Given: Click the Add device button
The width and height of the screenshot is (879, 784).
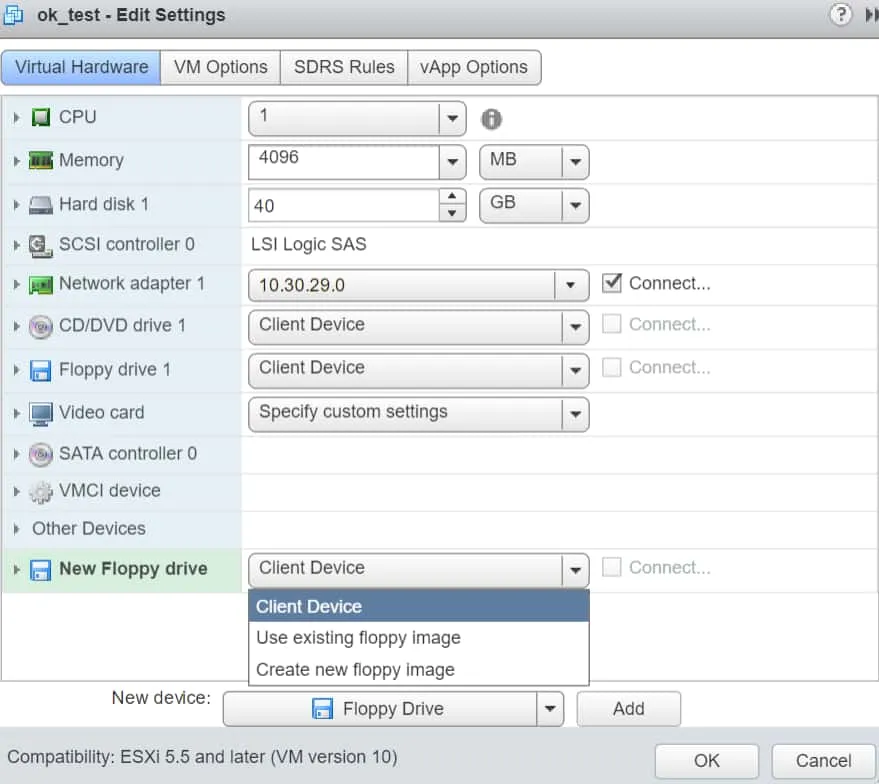Looking at the screenshot, I should click(628, 709).
